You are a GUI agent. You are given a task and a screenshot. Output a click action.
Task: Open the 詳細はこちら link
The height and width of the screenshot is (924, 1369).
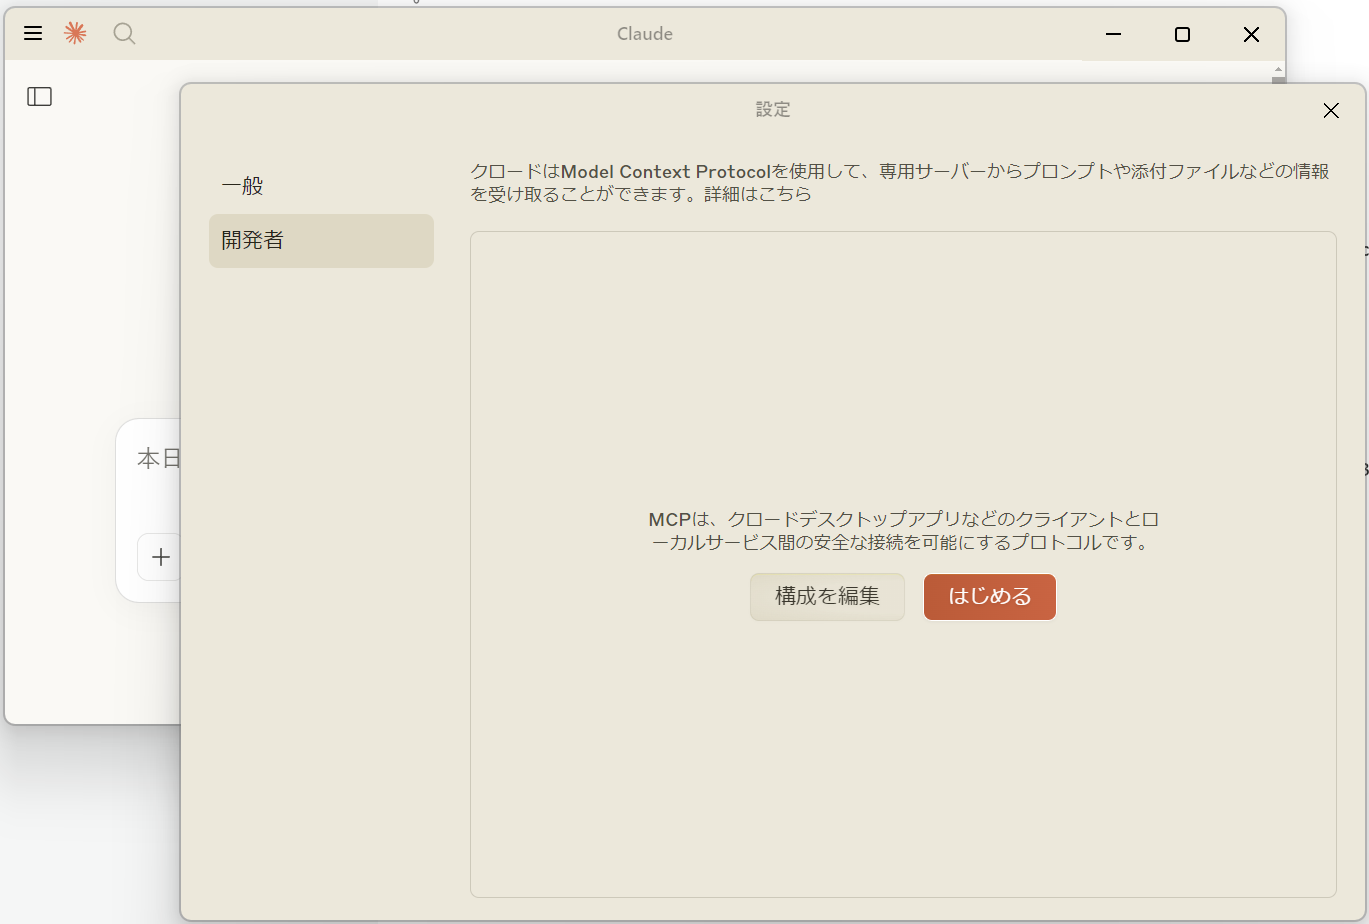pos(758,195)
